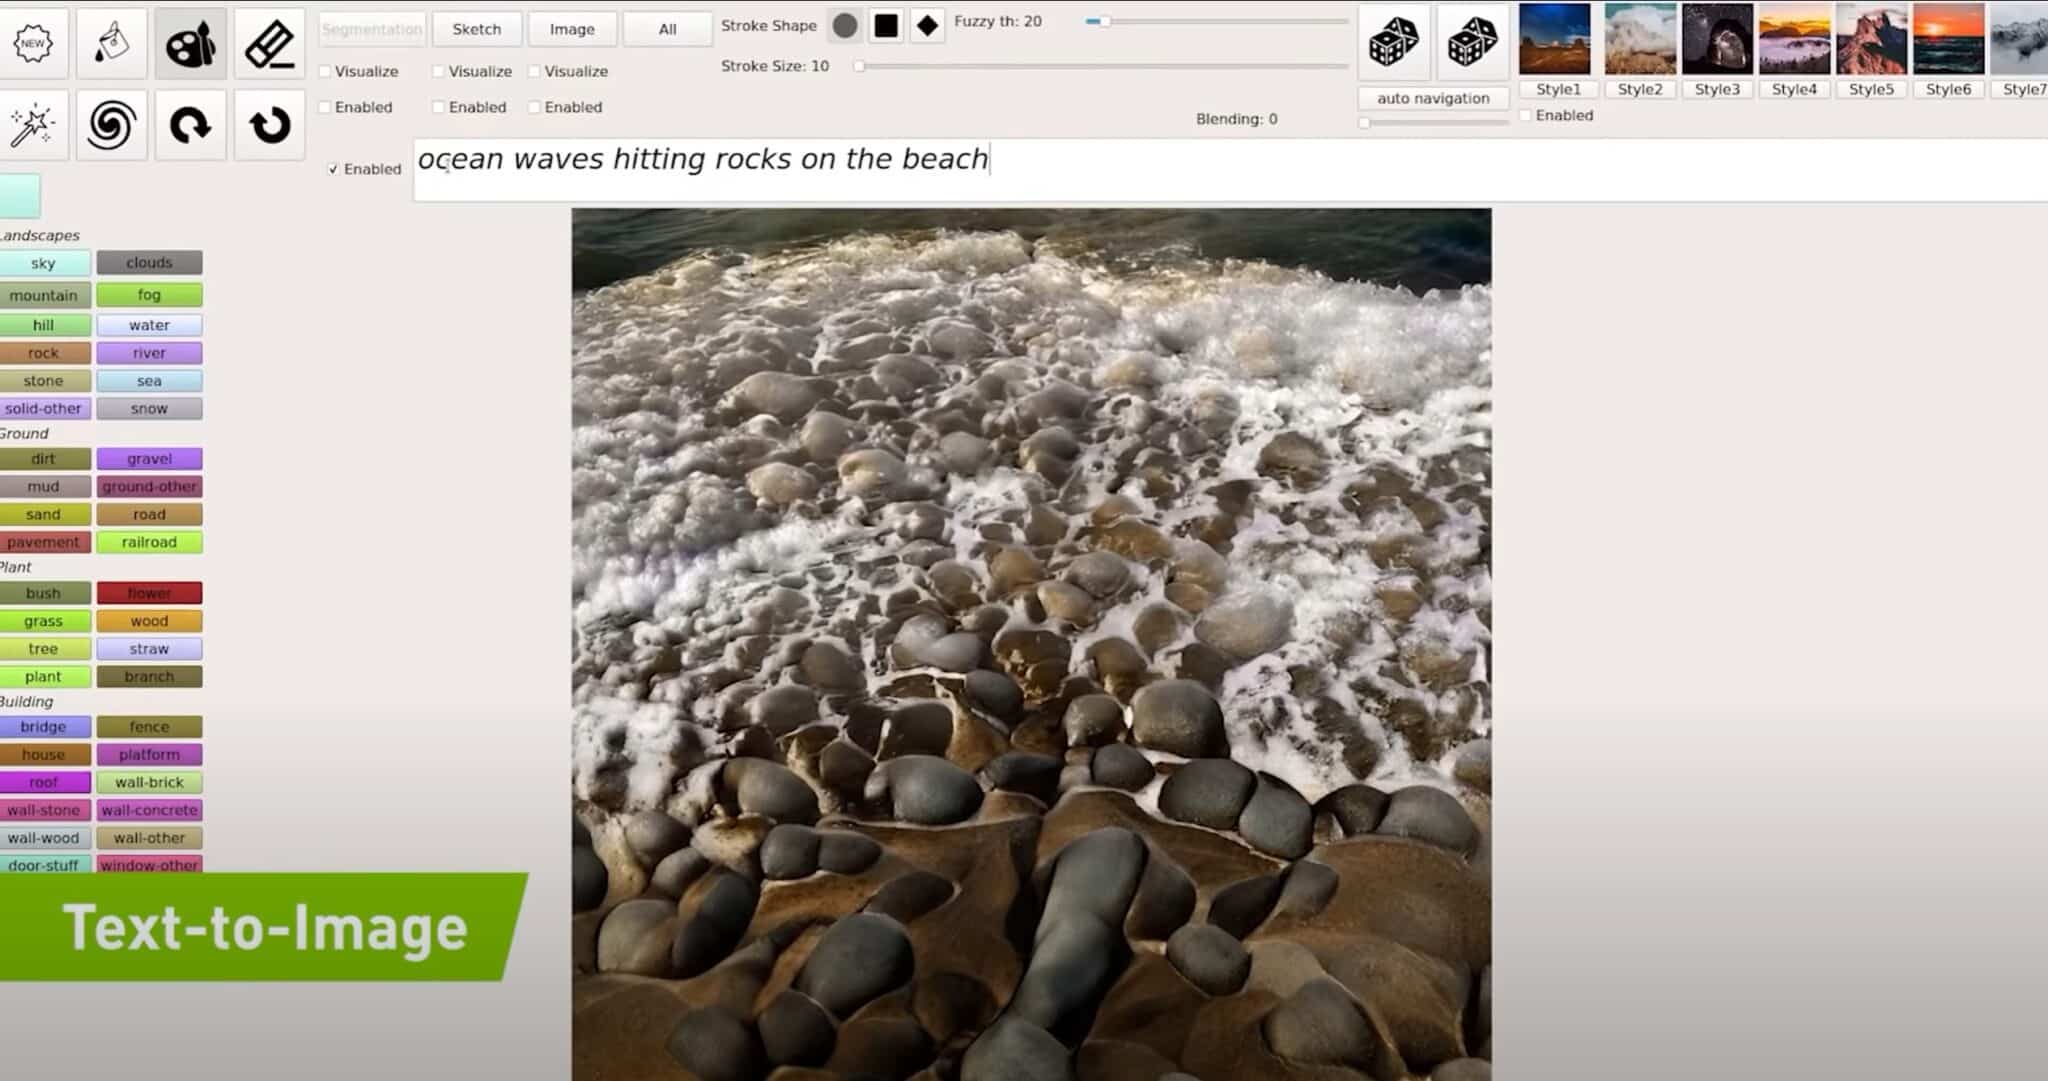Pick the water label color swatch
The height and width of the screenshot is (1081, 2048).
pos(149,325)
